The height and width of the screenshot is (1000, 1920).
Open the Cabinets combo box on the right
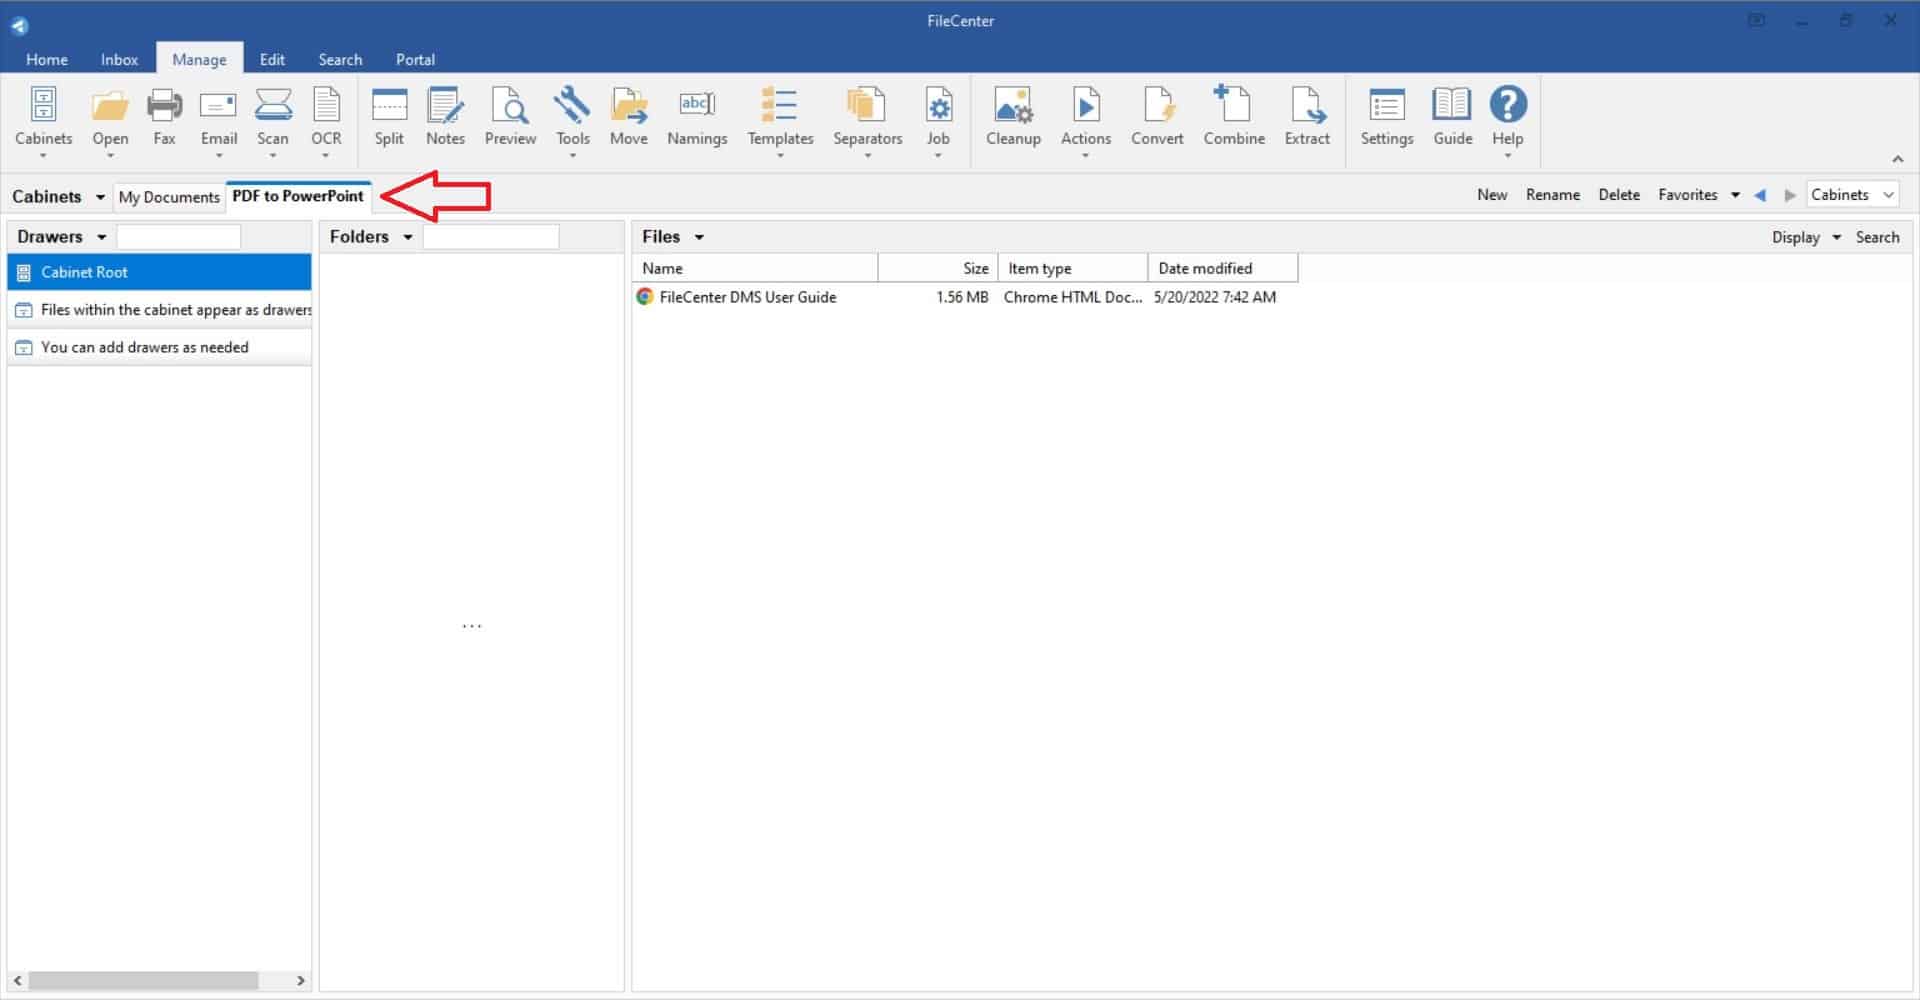click(x=1852, y=195)
